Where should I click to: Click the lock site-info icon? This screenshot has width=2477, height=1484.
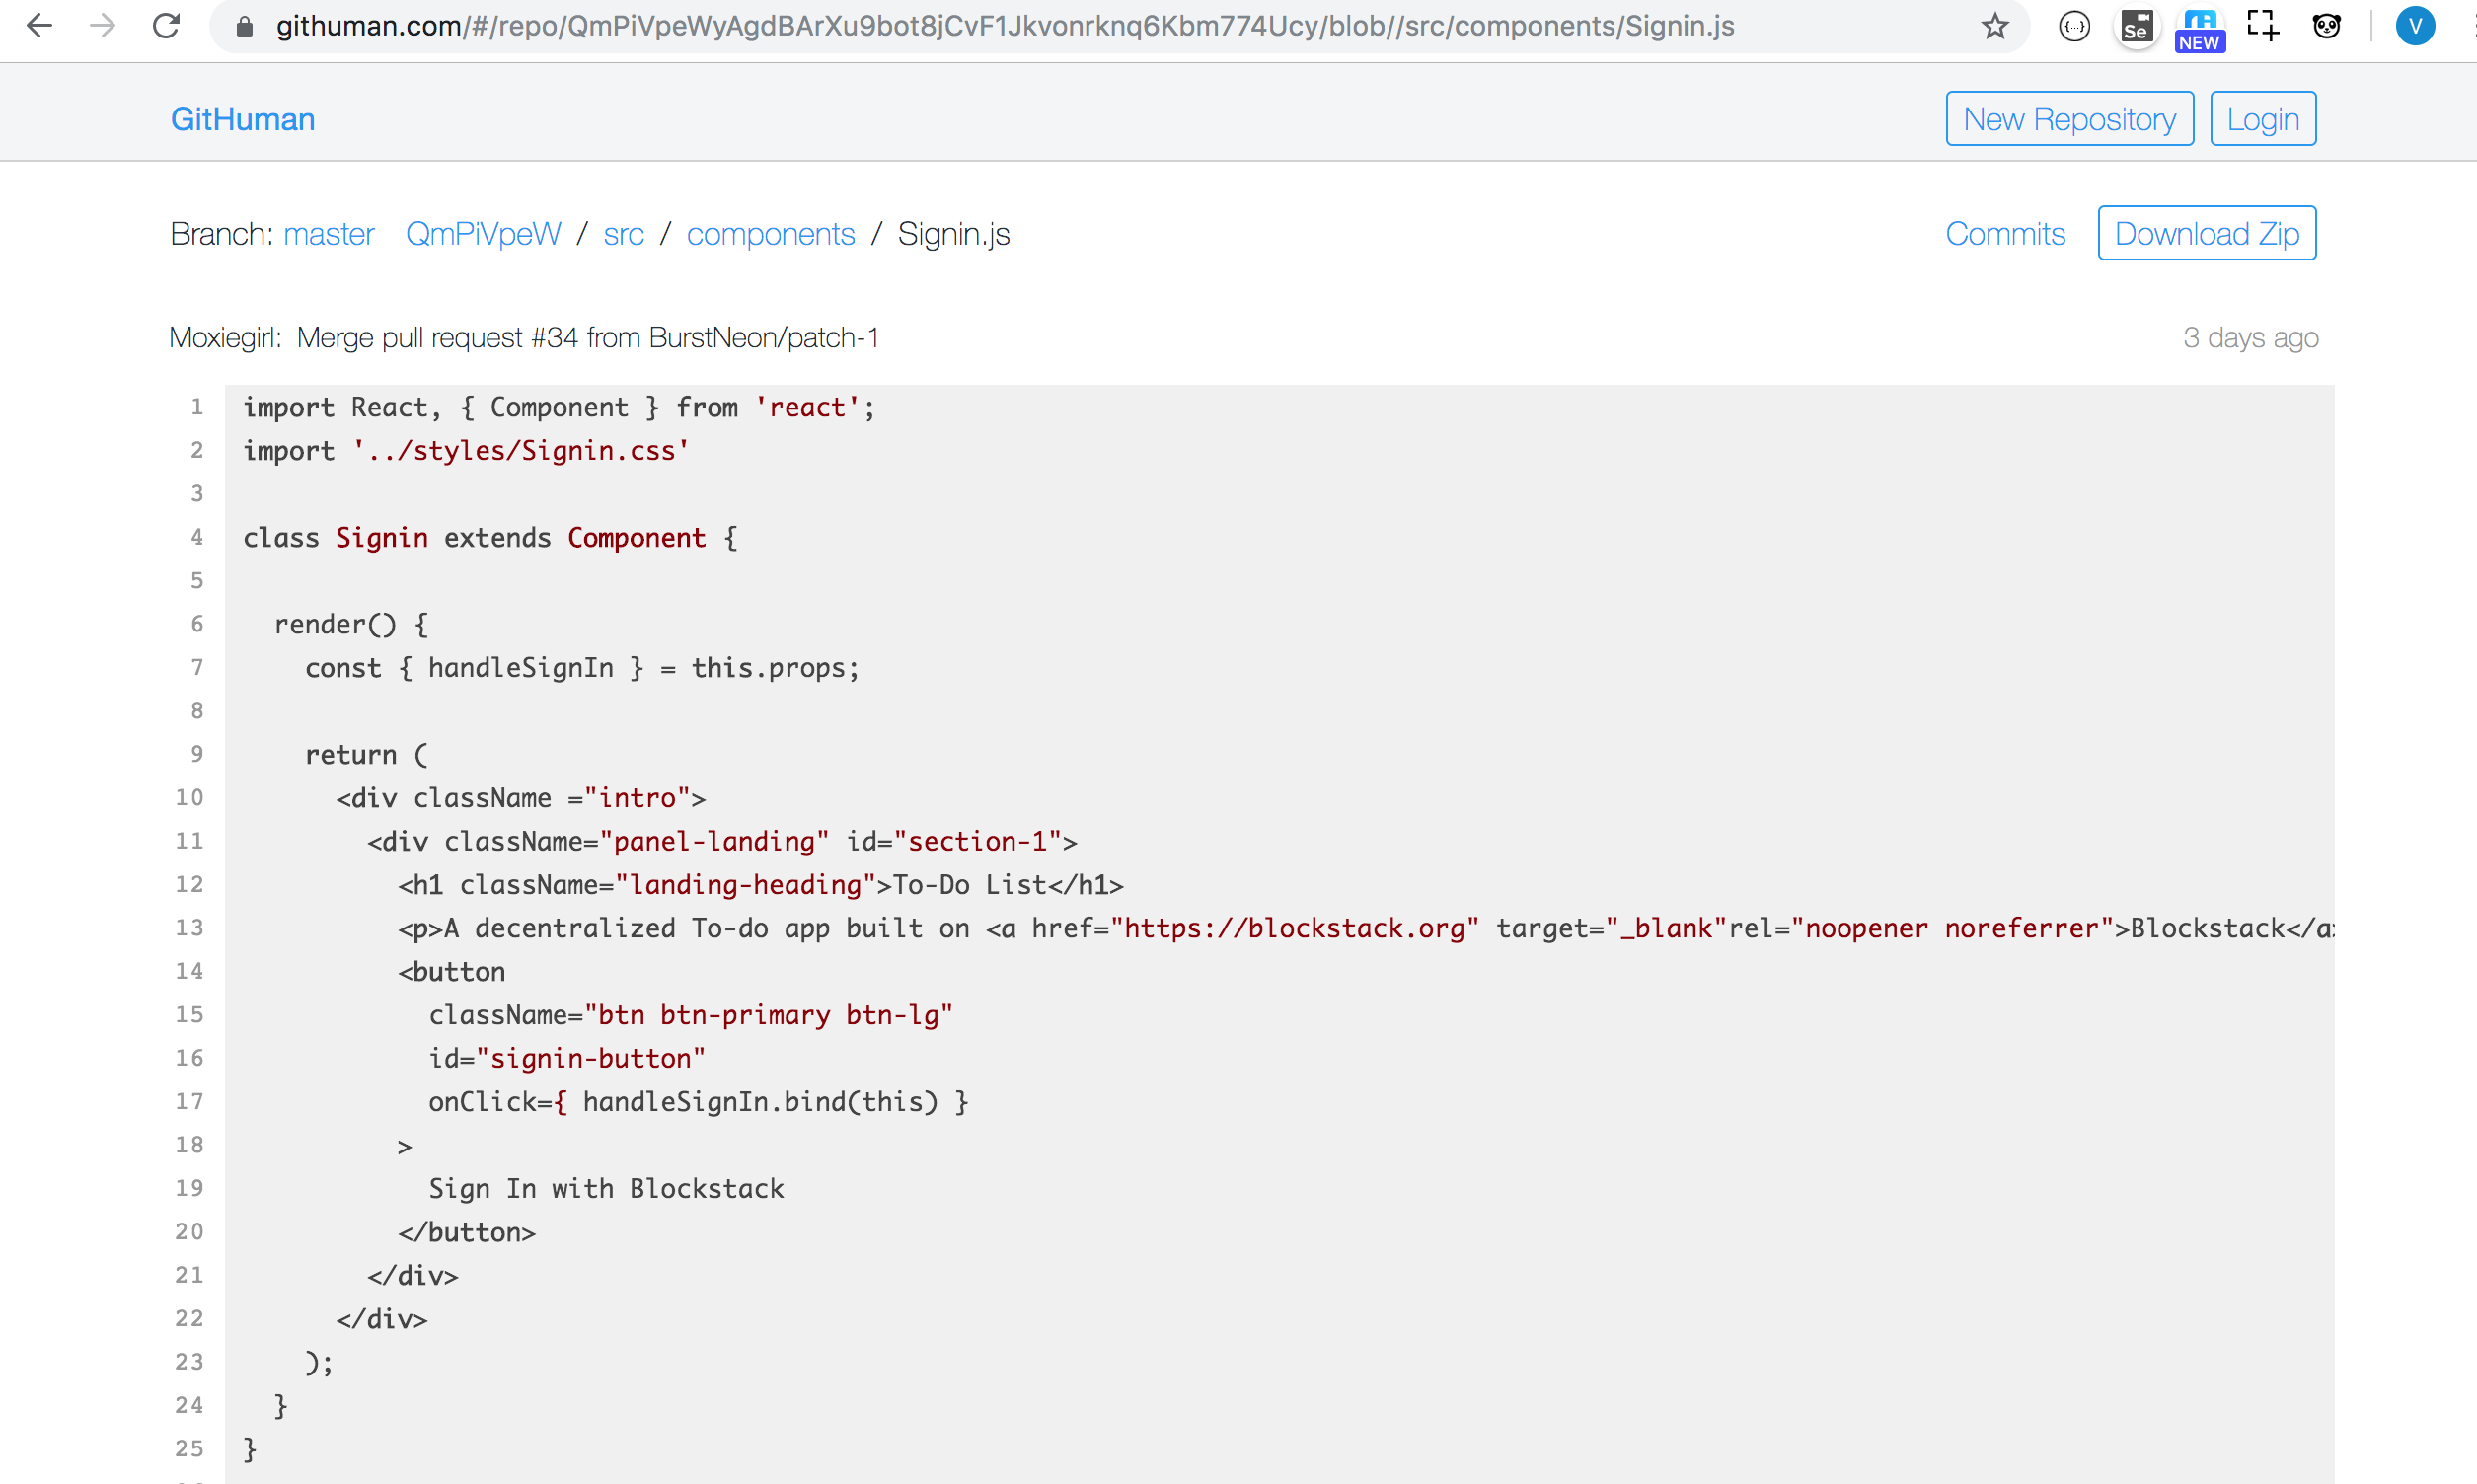(x=244, y=26)
